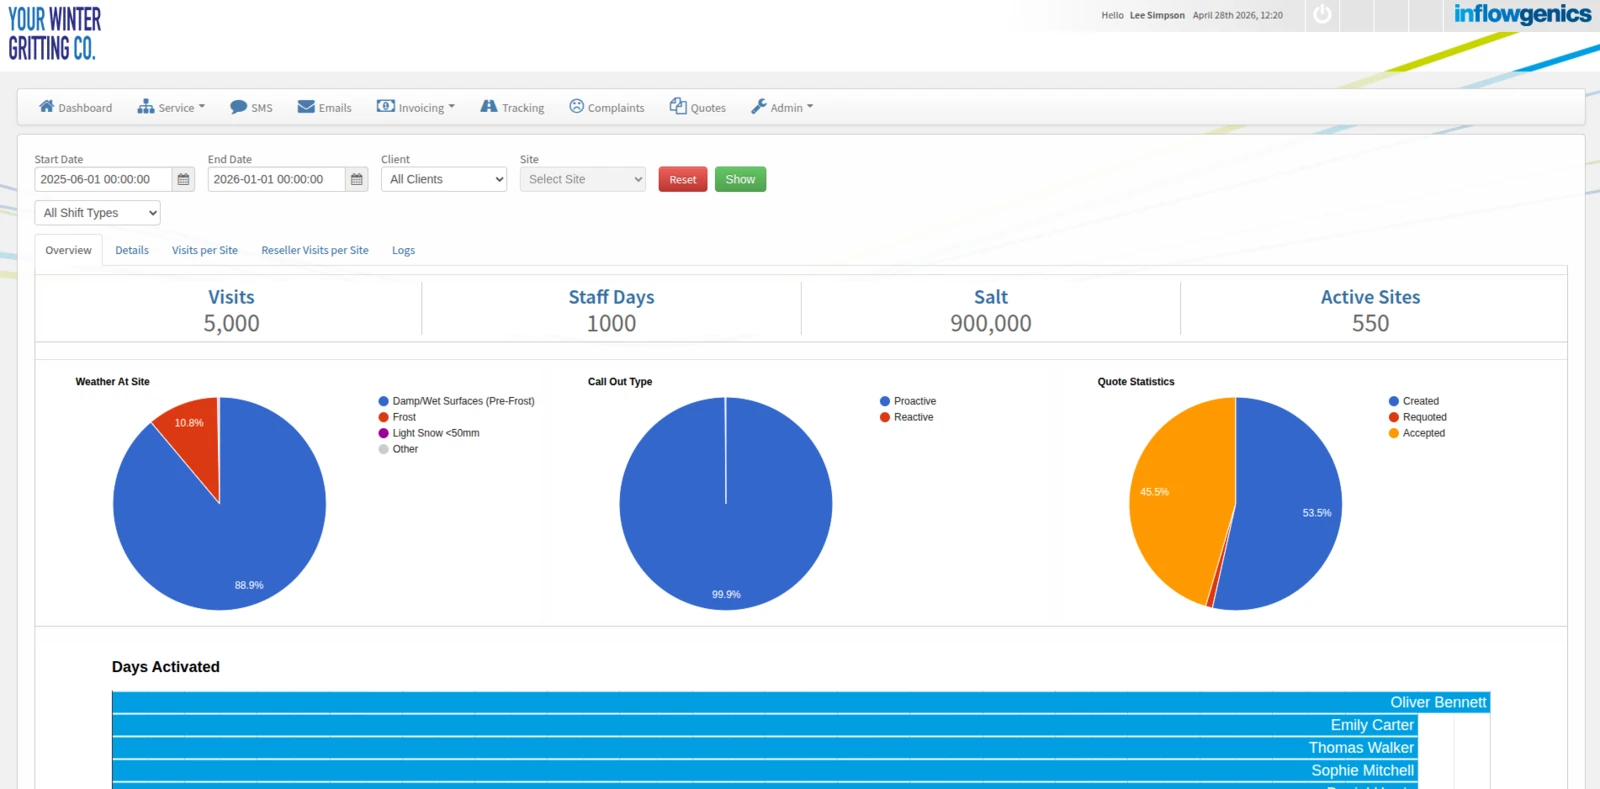1600x789 pixels.
Task: Click the SMS speech bubble icon
Action: [x=238, y=106]
